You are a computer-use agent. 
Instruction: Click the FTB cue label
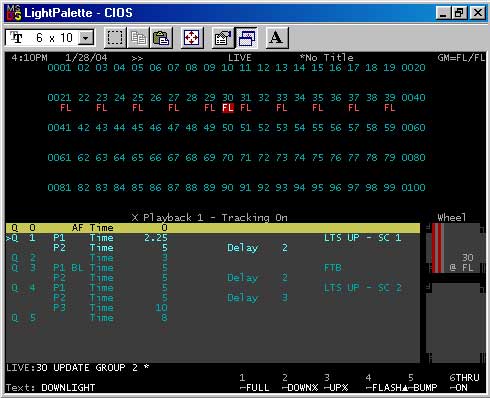tap(333, 268)
